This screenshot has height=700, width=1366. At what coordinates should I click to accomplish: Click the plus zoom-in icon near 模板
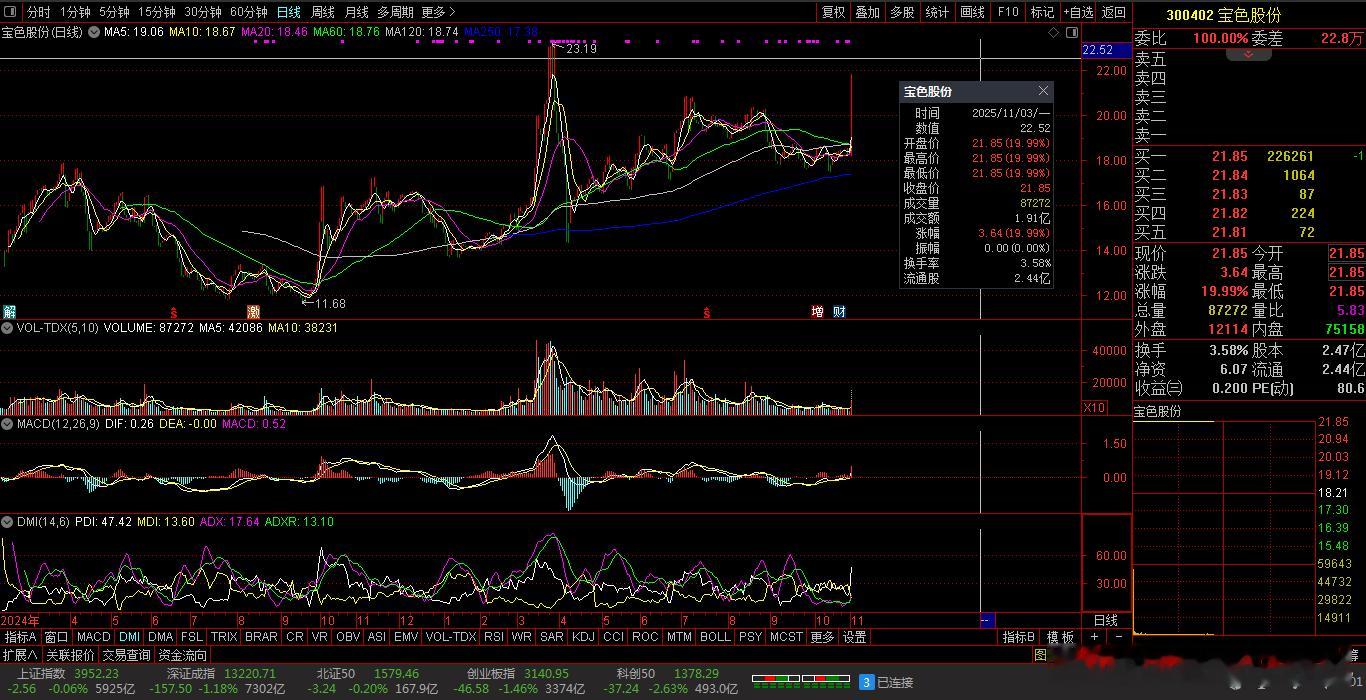click(x=1094, y=637)
